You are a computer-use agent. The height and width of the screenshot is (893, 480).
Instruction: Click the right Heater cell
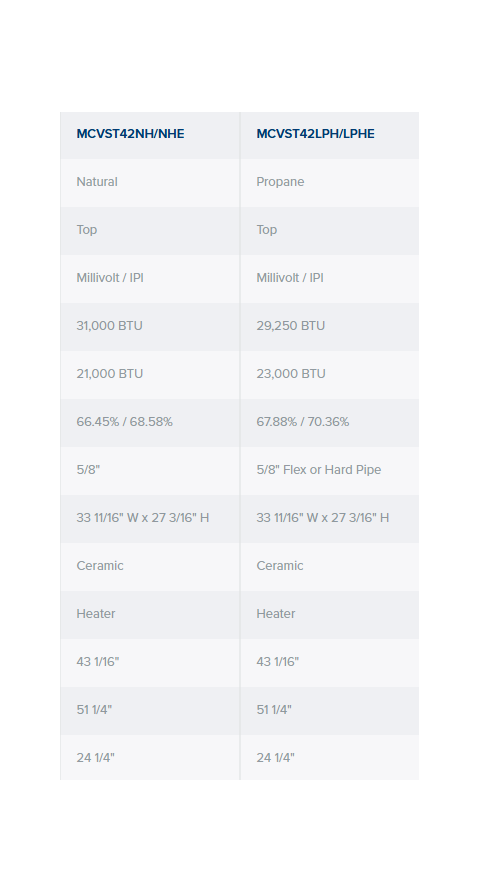pos(330,615)
